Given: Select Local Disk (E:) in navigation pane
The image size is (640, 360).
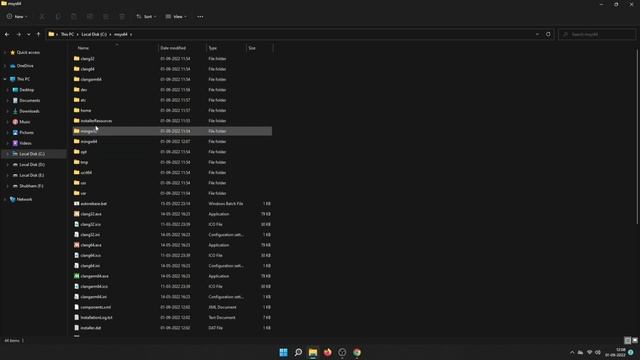Looking at the screenshot, I should click(x=31, y=175).
